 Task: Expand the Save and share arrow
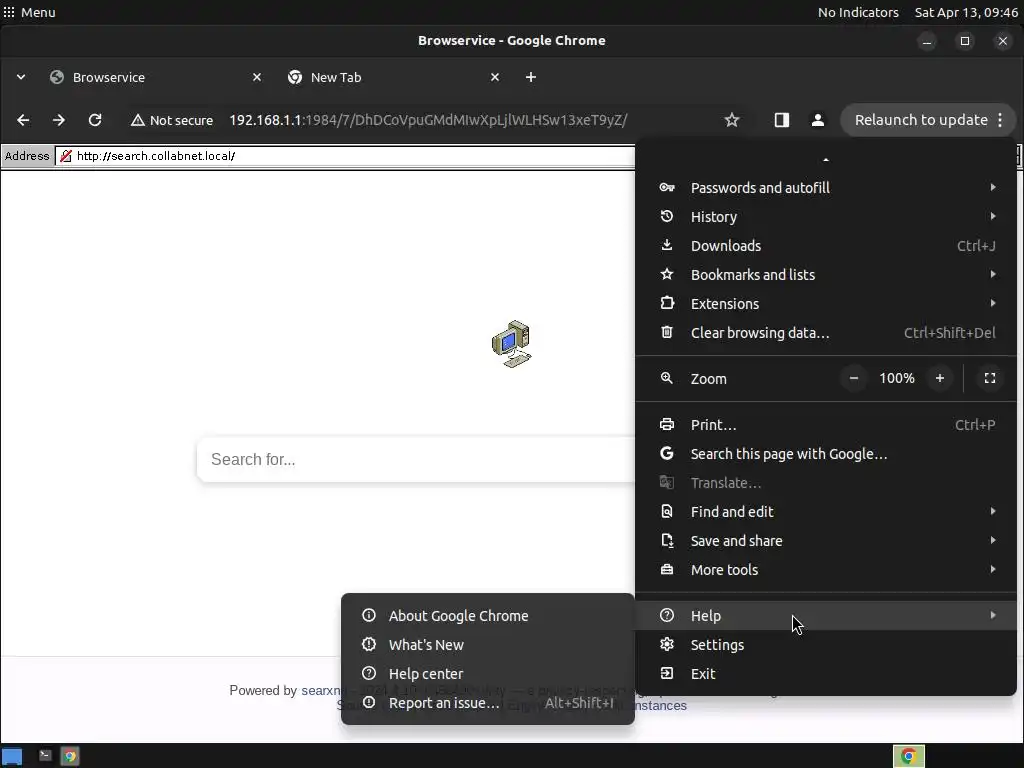point(993,540)
